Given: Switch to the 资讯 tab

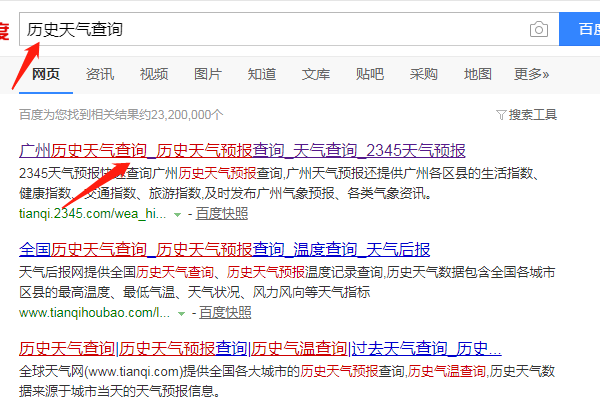Looking at the screenshot, I should click(x=100, y=74).
